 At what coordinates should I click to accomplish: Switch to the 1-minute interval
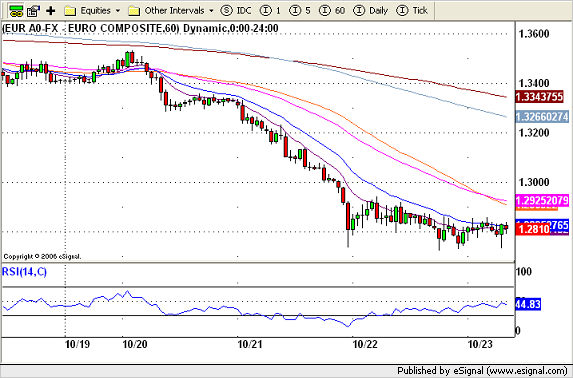(270, 11)
